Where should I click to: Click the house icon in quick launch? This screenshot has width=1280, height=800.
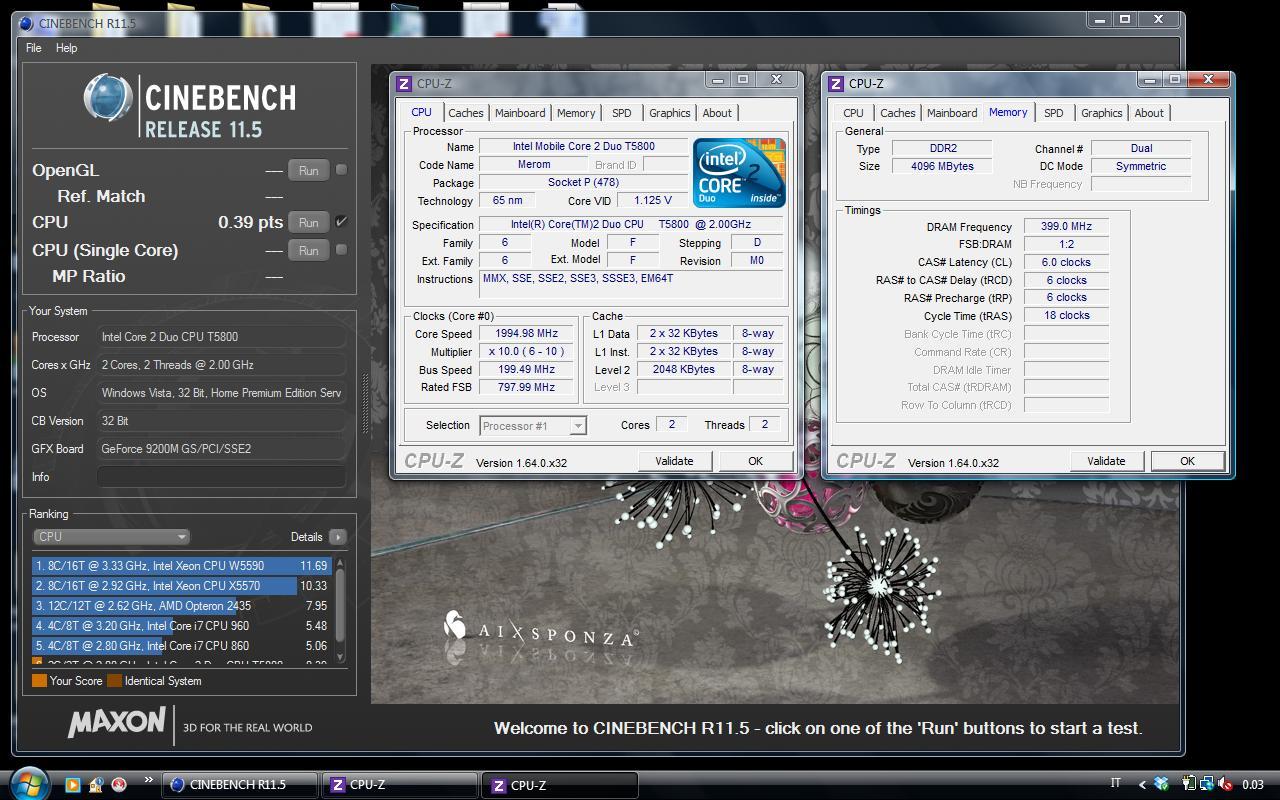click(x=96, y=785)
